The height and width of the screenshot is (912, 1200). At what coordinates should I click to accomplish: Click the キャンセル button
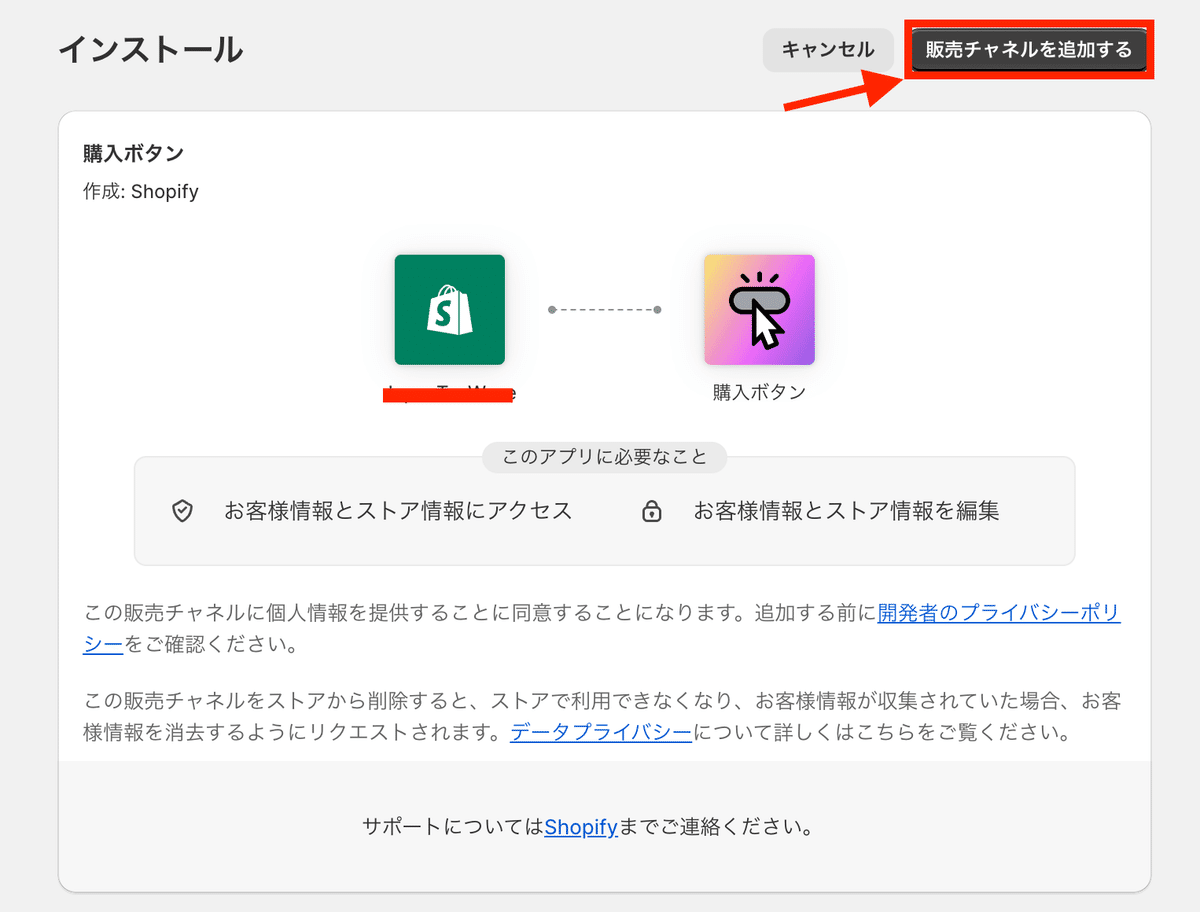point(828,50)
